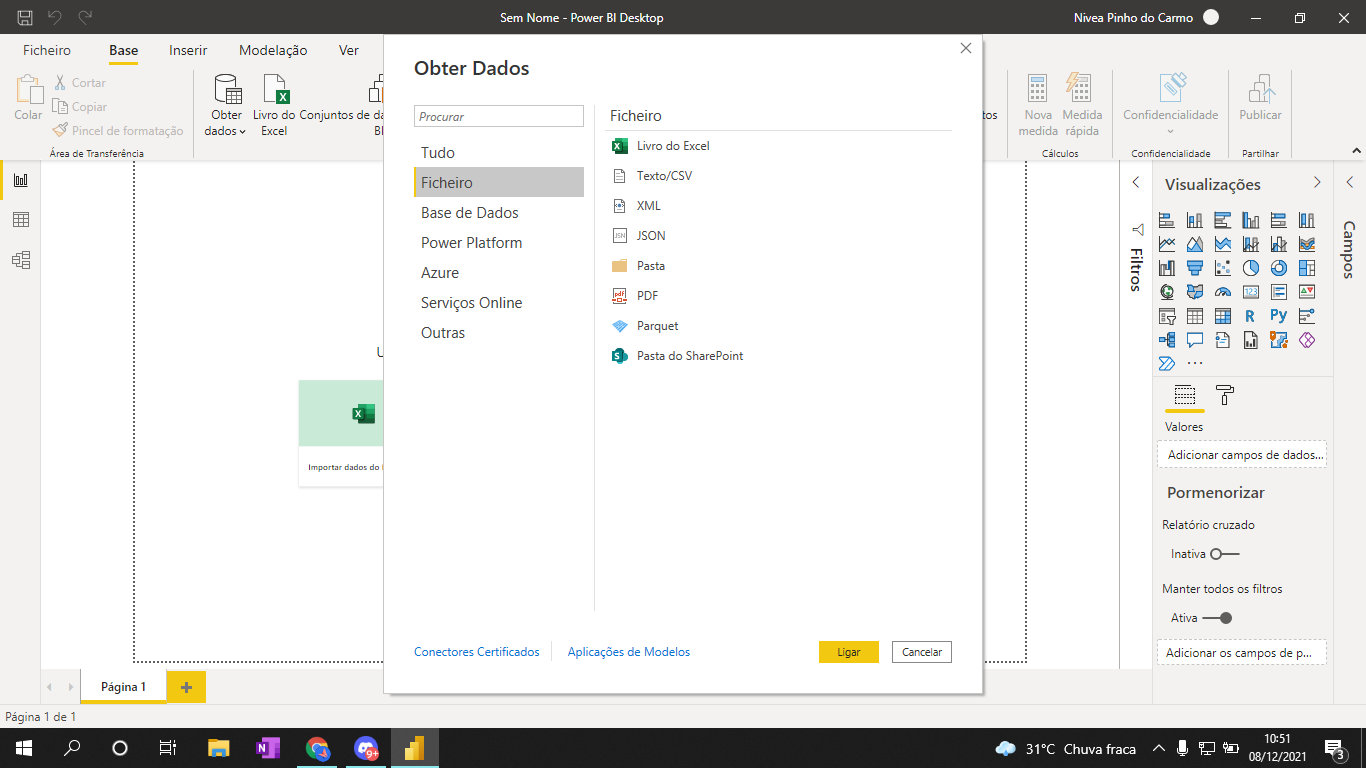1366x768 pixels.
Task: Click the Cancelar button
Action: [x=922, y=652]
